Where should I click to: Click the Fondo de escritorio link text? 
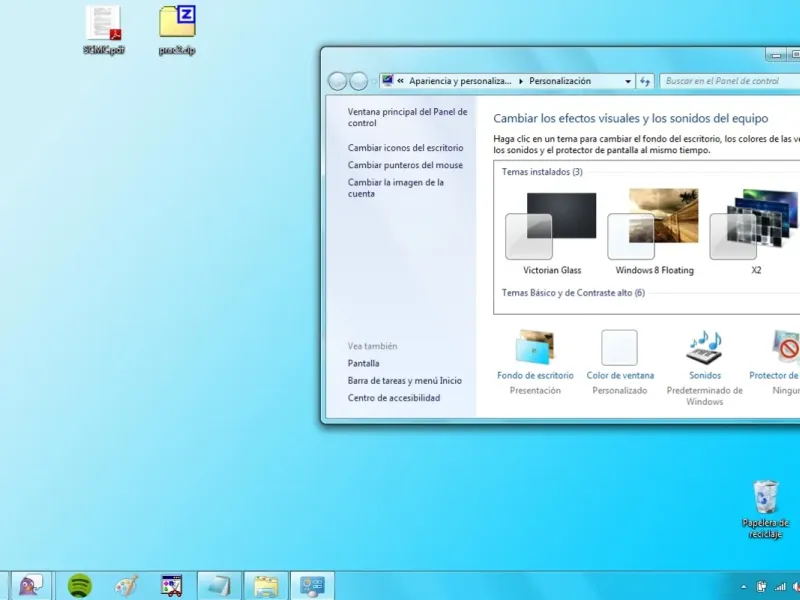[535, 376]
